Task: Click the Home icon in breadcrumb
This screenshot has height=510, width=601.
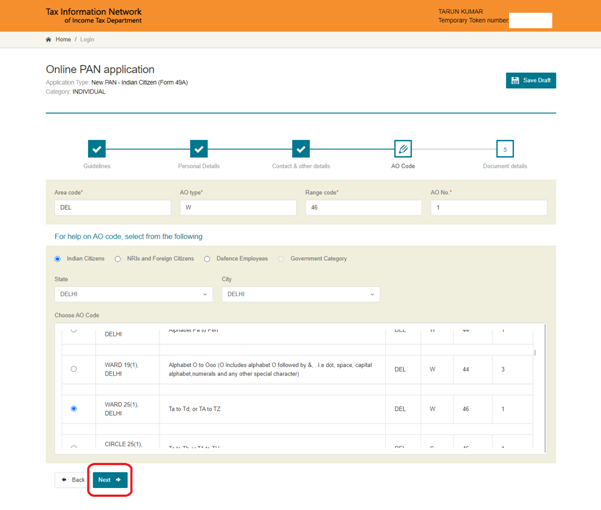Action: (x=48, y=40)
